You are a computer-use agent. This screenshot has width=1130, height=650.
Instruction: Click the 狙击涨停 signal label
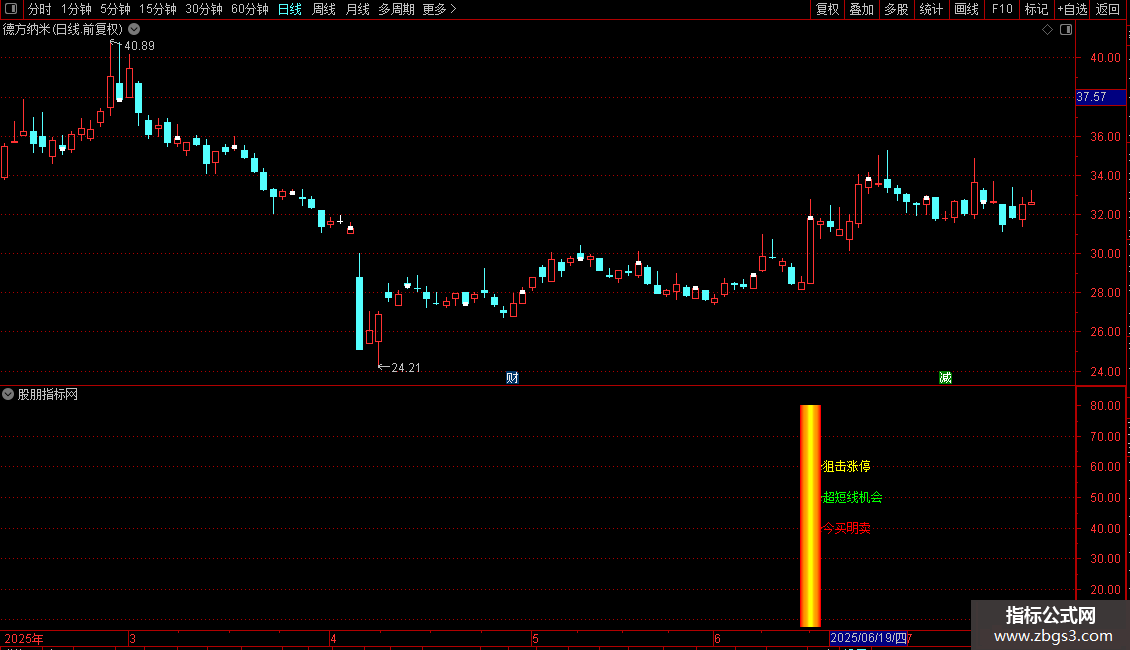846,466
